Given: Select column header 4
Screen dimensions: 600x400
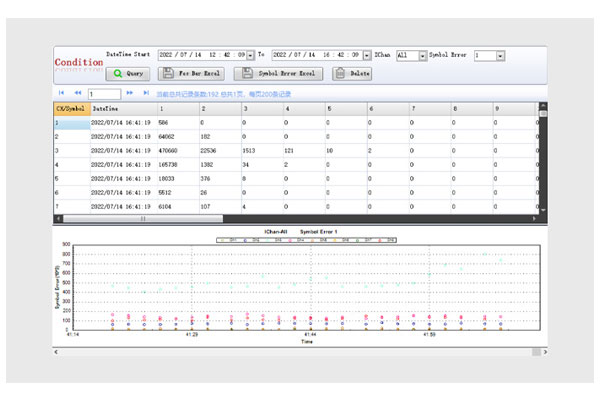Looking at the screenshot, I should (x=305, y=109).
